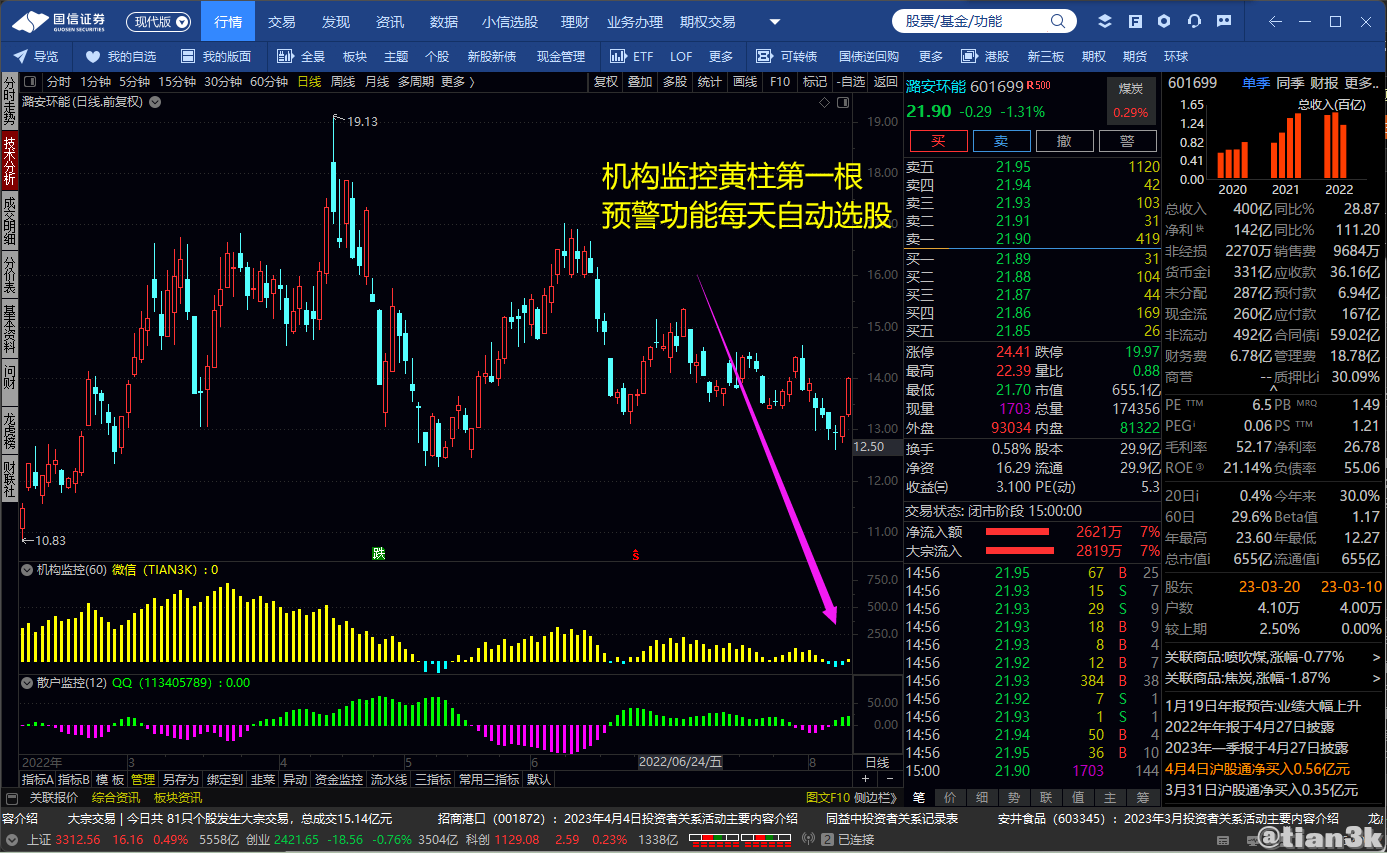Open 我的自选 heart icon
The height and width of the screenshot is (853, 1387).
pyautogui.click(x=93, y=57)
